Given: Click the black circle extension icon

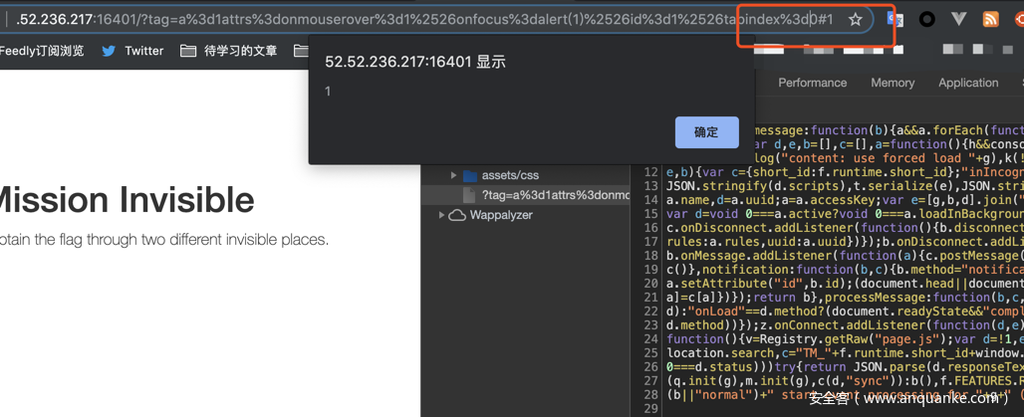Looking at the screenshot, I should click(927, 19).
